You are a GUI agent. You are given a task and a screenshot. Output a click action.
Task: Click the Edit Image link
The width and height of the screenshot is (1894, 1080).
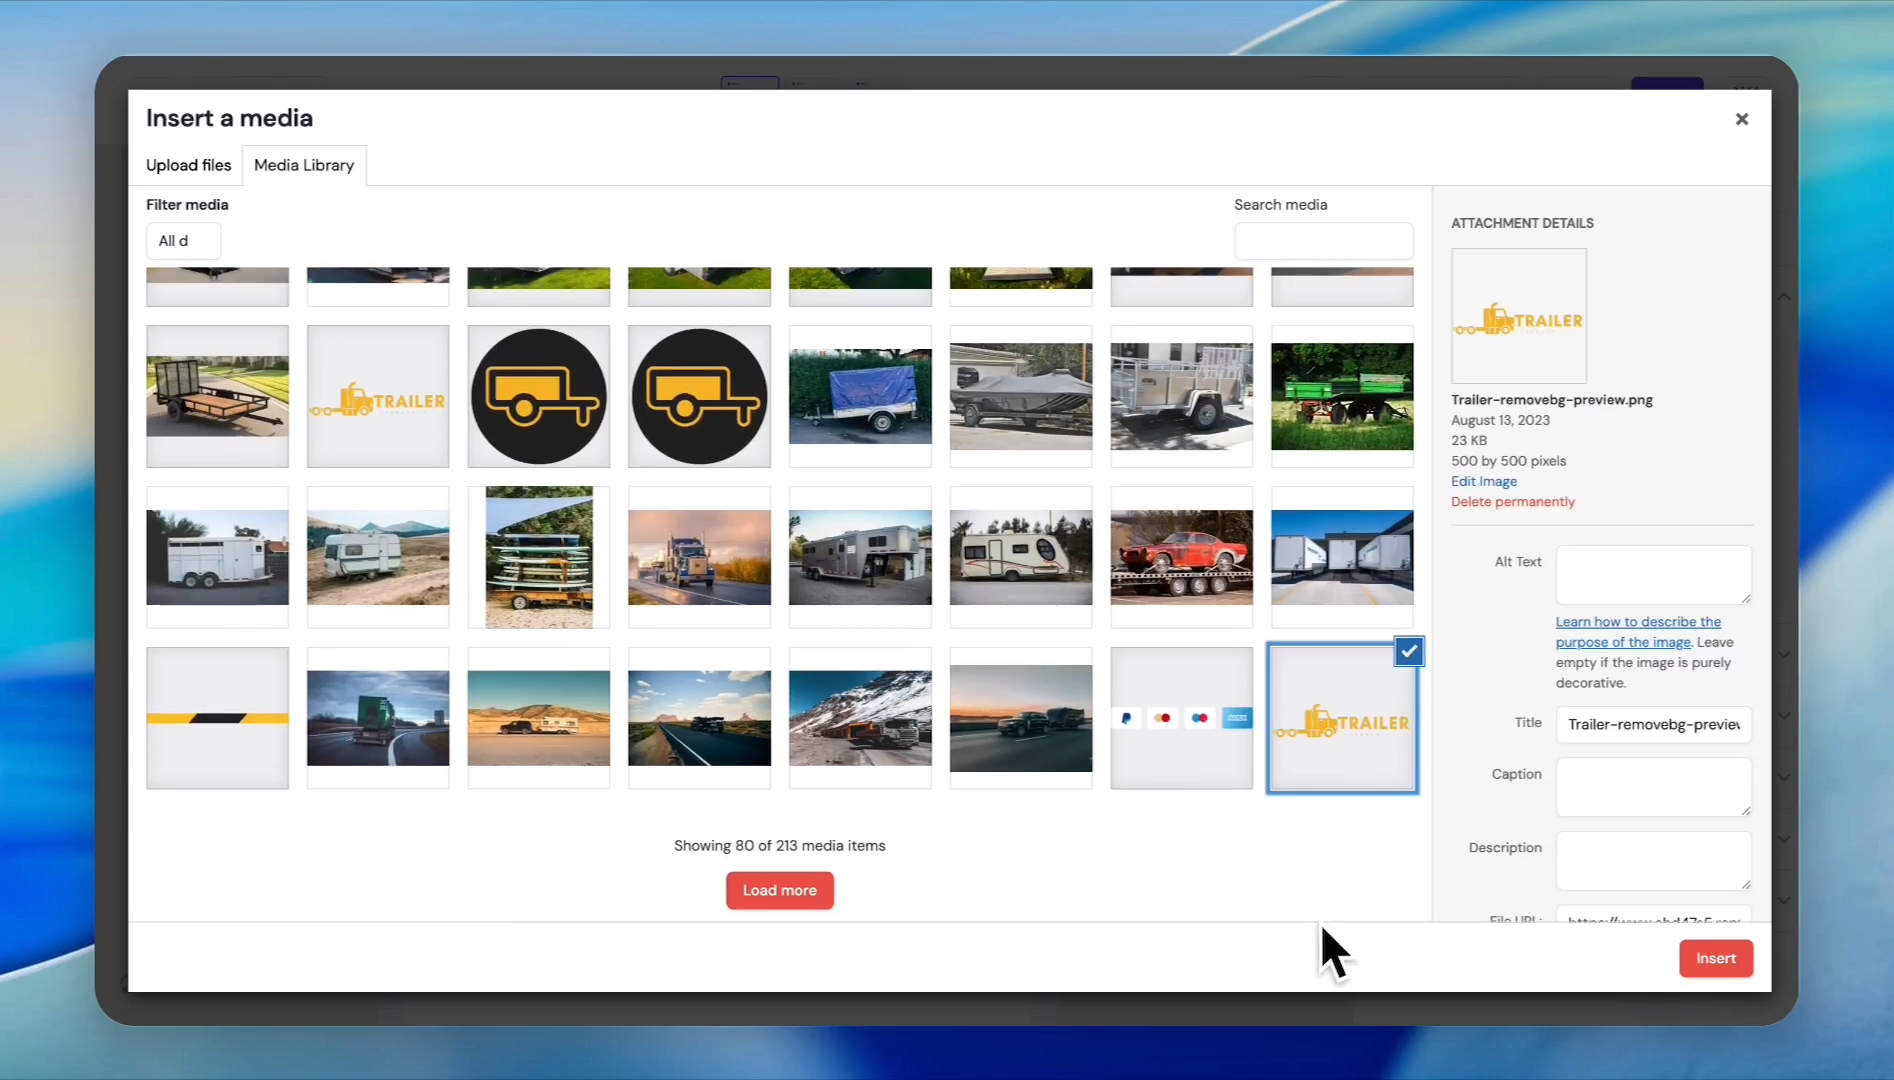pyautogui.click(x=1483, y=481)
